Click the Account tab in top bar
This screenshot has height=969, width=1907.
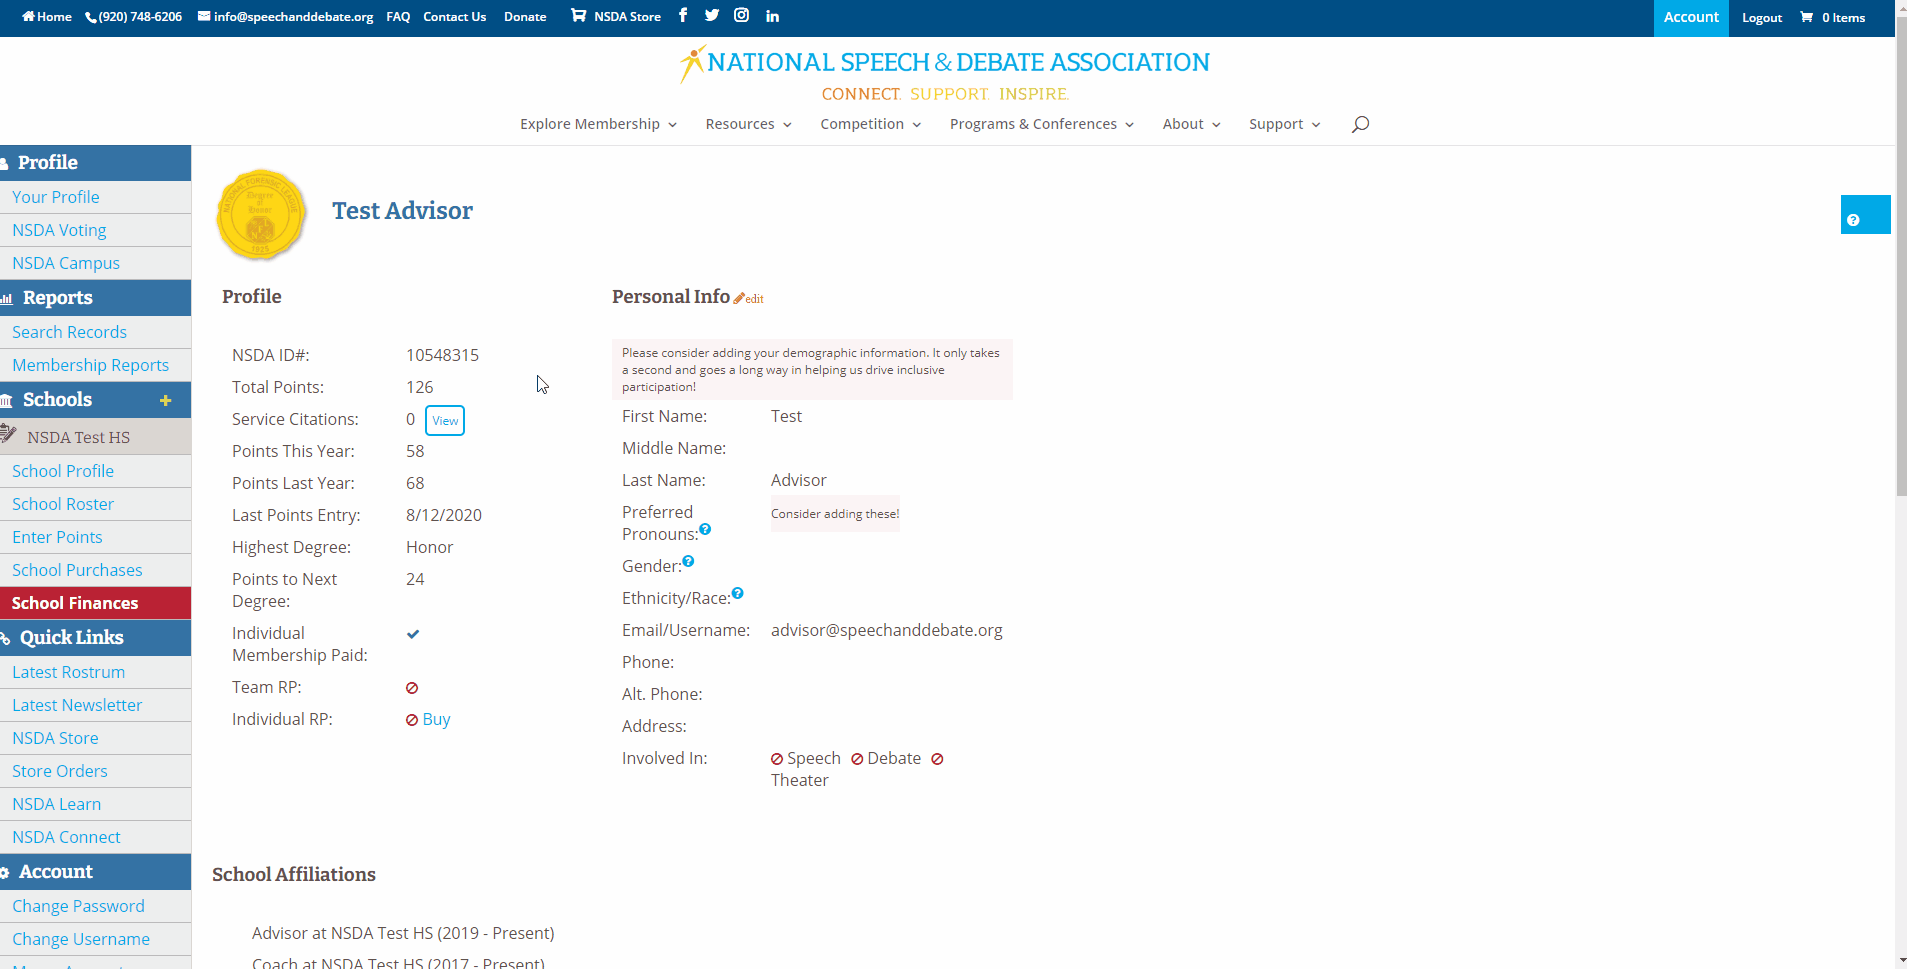[x=1691, y=18]
